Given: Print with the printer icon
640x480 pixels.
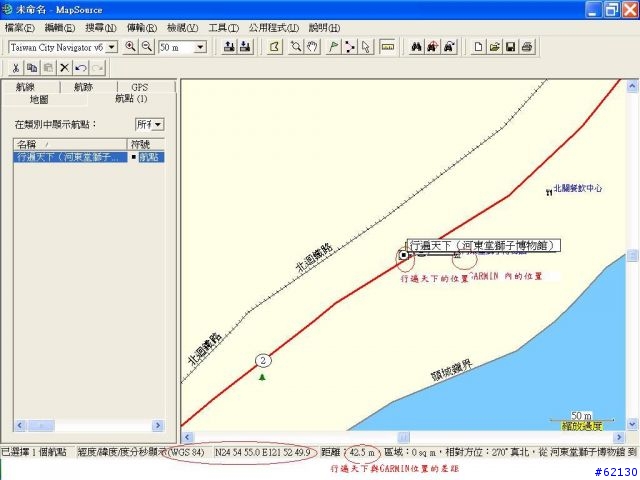Looking at the screenshot, I should tap(527, 47).
